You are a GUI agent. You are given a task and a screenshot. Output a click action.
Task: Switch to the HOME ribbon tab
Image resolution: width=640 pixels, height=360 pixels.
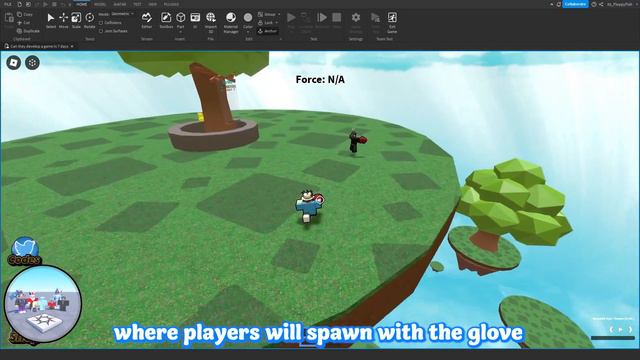[82, 4]
